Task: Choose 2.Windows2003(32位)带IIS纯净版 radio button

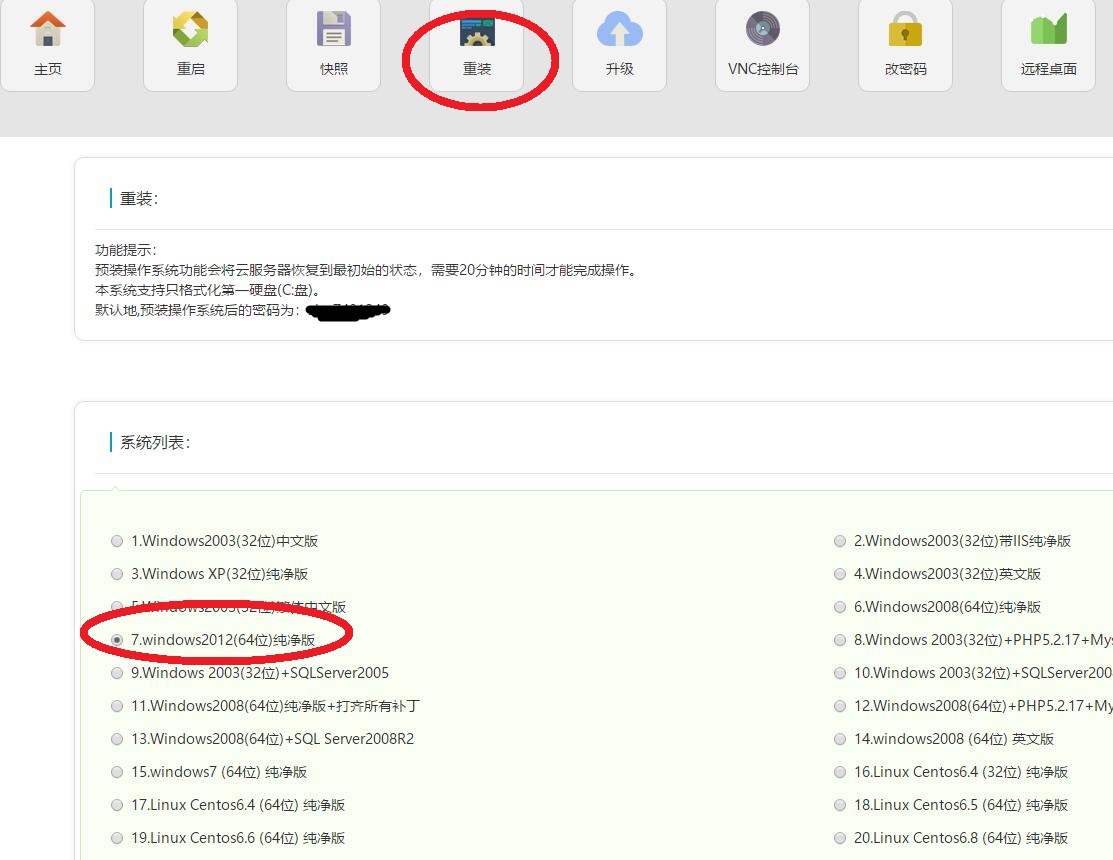Action: (x=840, y=541)
